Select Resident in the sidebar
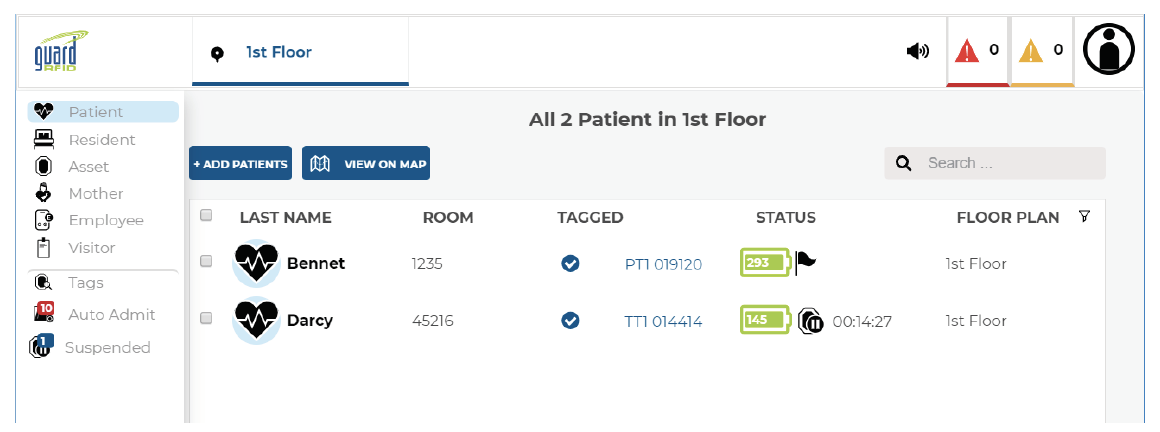 click(x=103, y=139)
